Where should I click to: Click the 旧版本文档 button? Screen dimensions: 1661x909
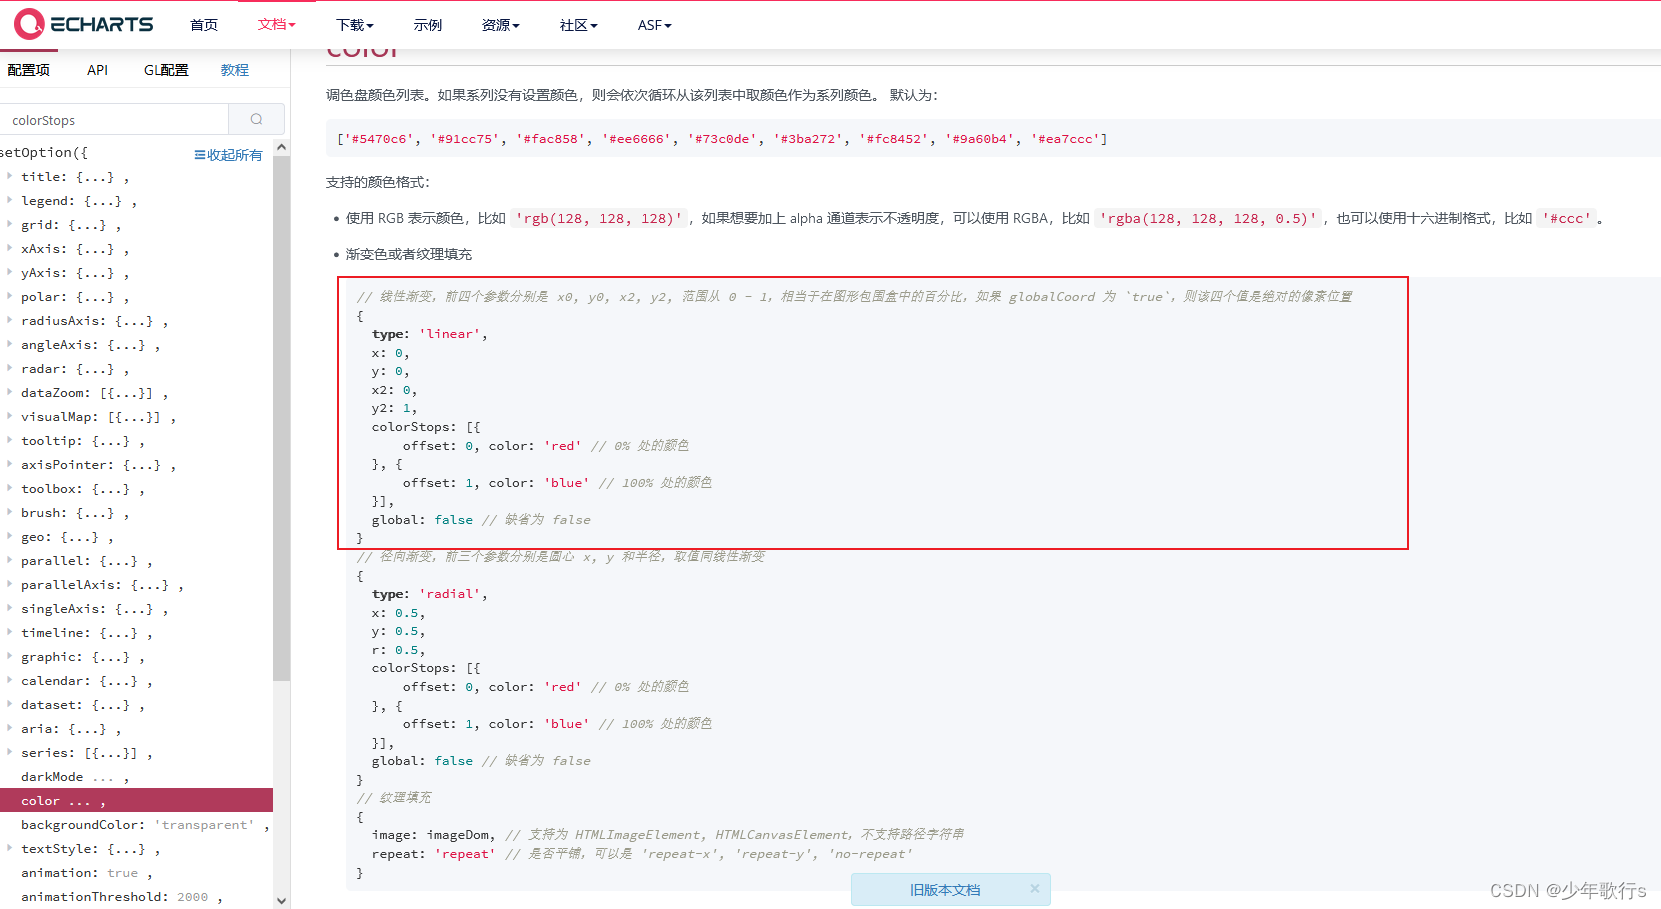pyautogui.click(x=947, y=889)
